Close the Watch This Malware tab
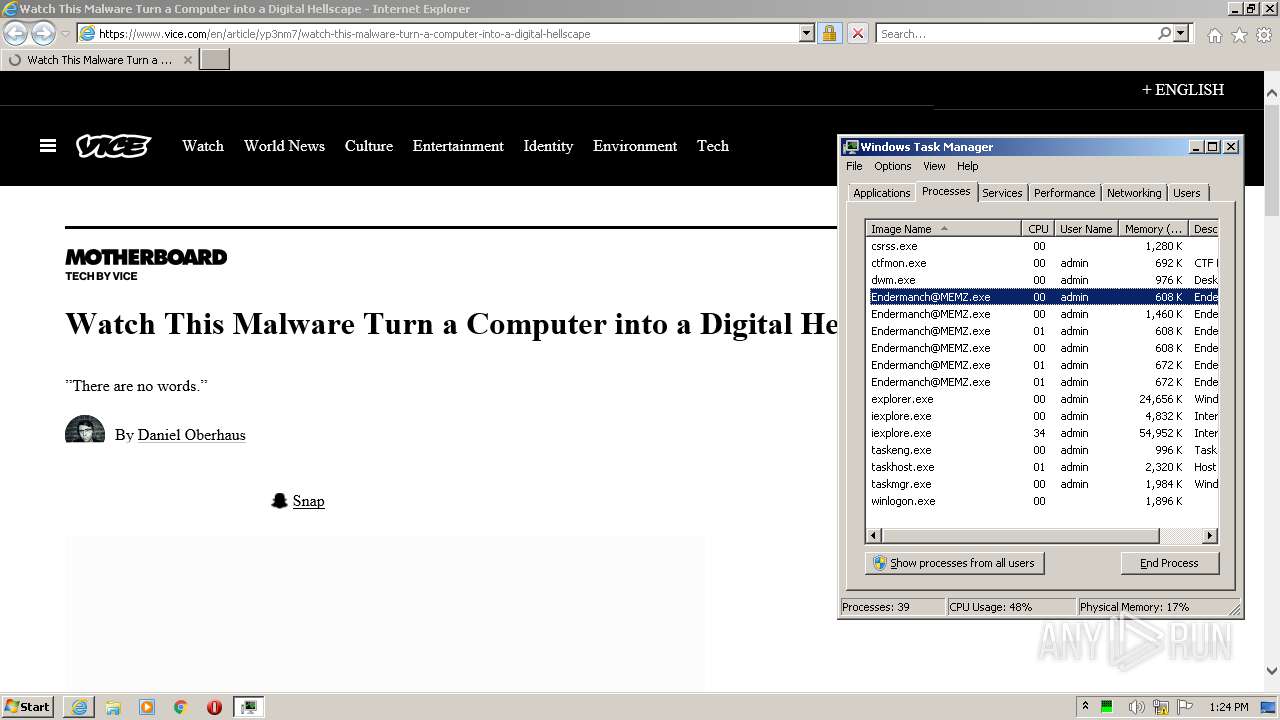The height and width of the screenshot is (720, 1280). (x=187, y=60)
